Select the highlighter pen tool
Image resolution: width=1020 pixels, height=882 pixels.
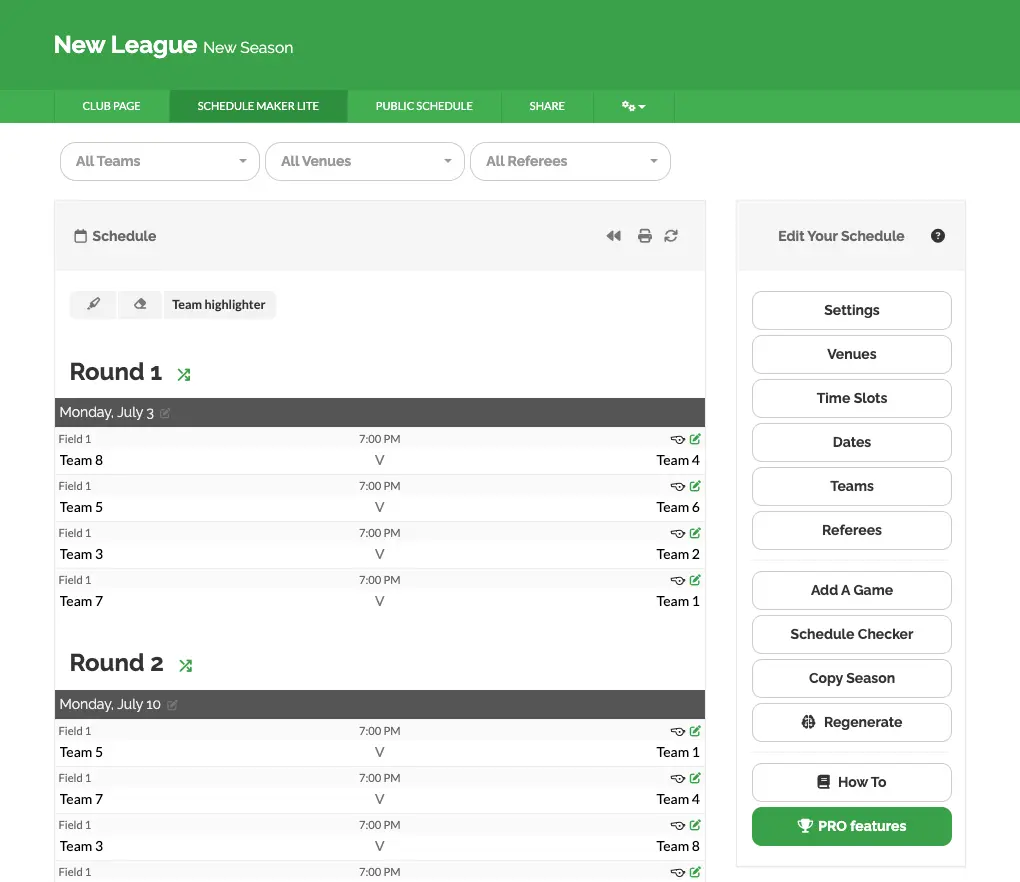[x=94, y=304]
